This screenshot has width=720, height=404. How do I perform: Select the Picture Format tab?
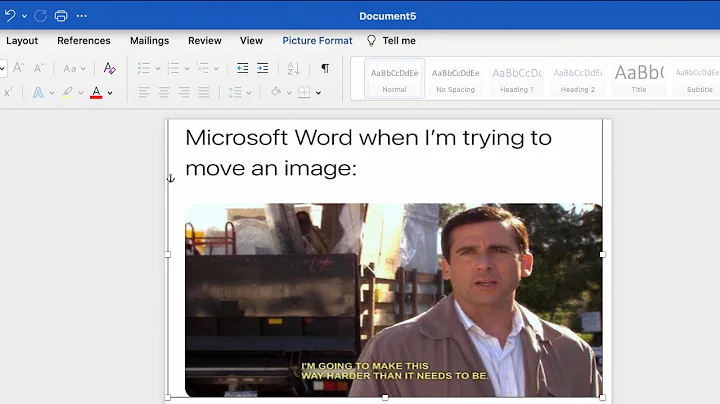317,40
